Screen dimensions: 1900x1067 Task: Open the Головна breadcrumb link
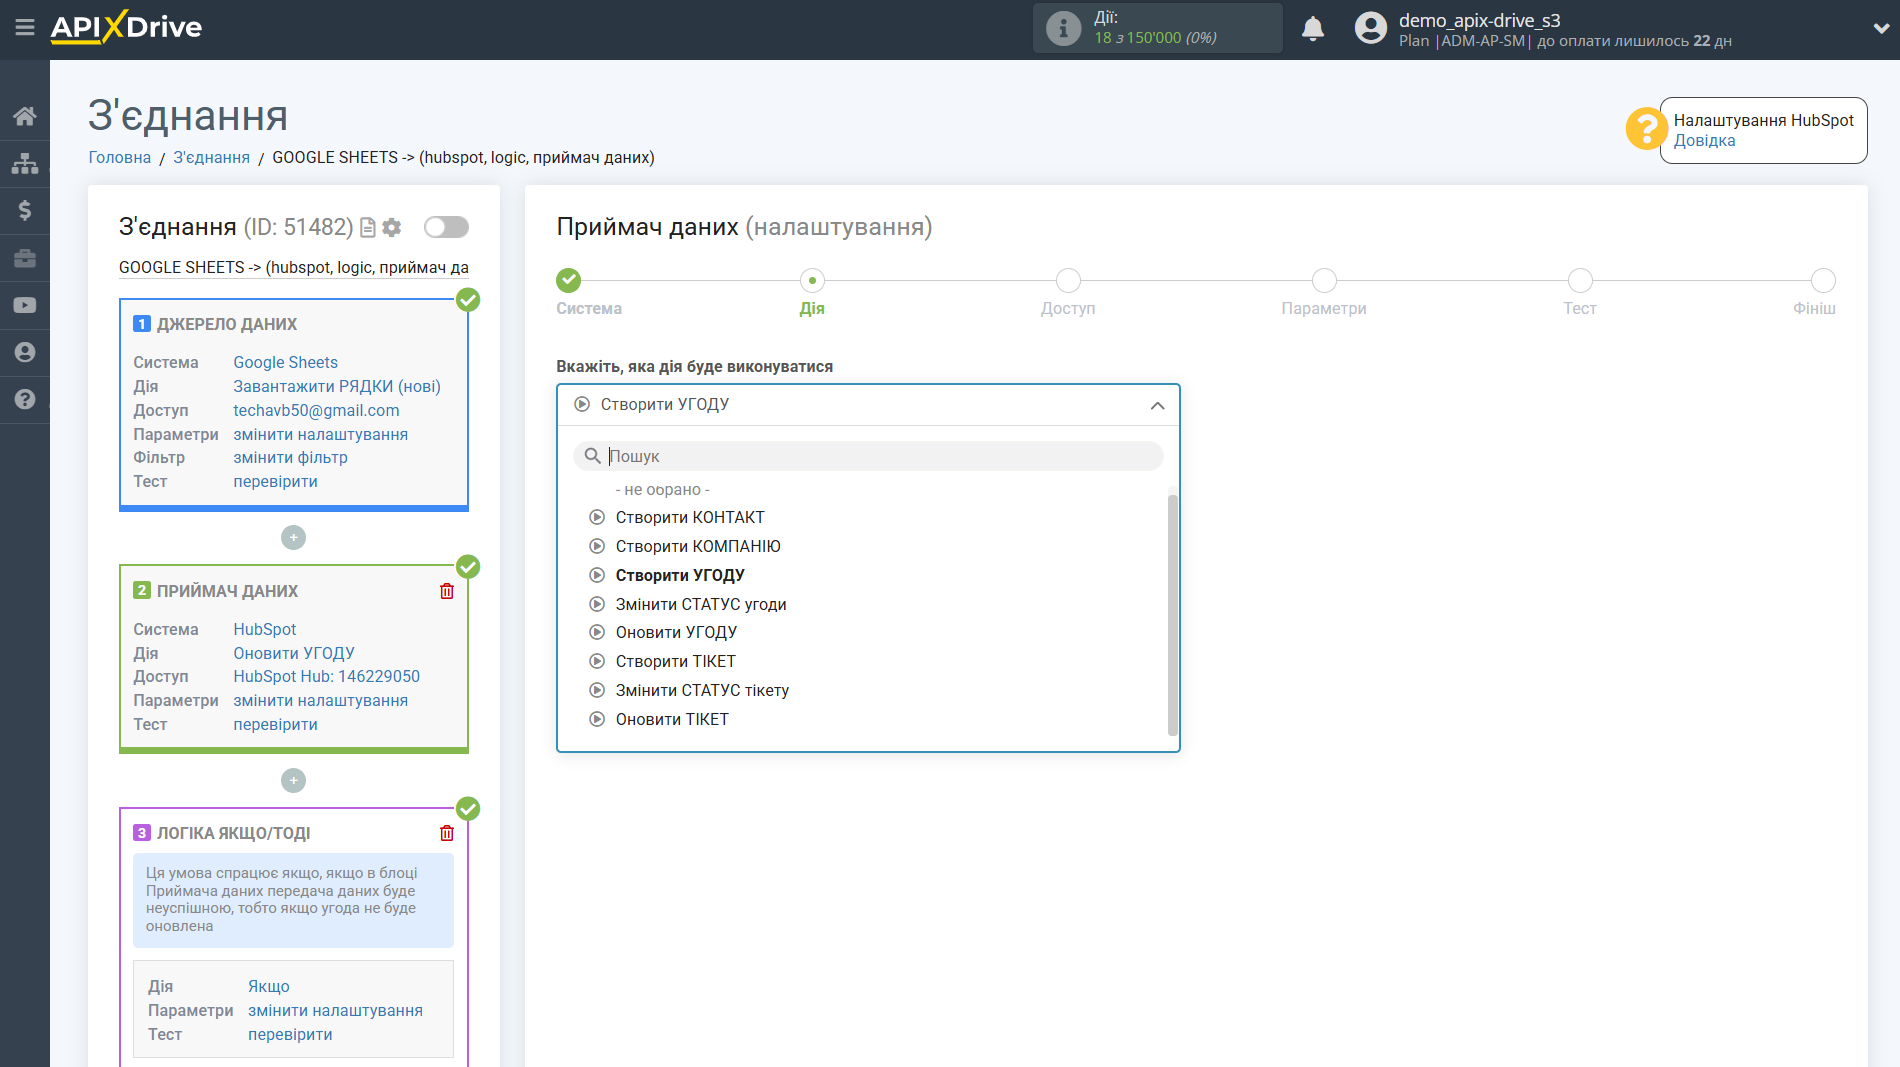click(x=120, y=158)
